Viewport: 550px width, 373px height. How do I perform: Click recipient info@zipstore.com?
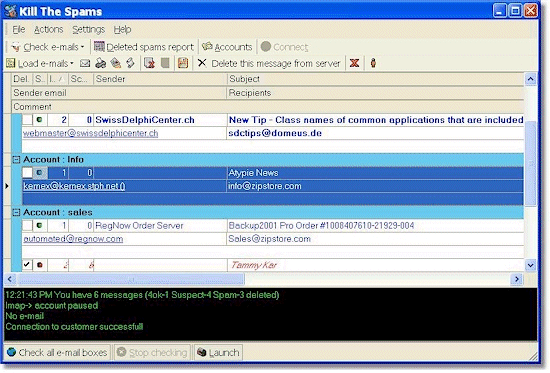tap(264, 186)
